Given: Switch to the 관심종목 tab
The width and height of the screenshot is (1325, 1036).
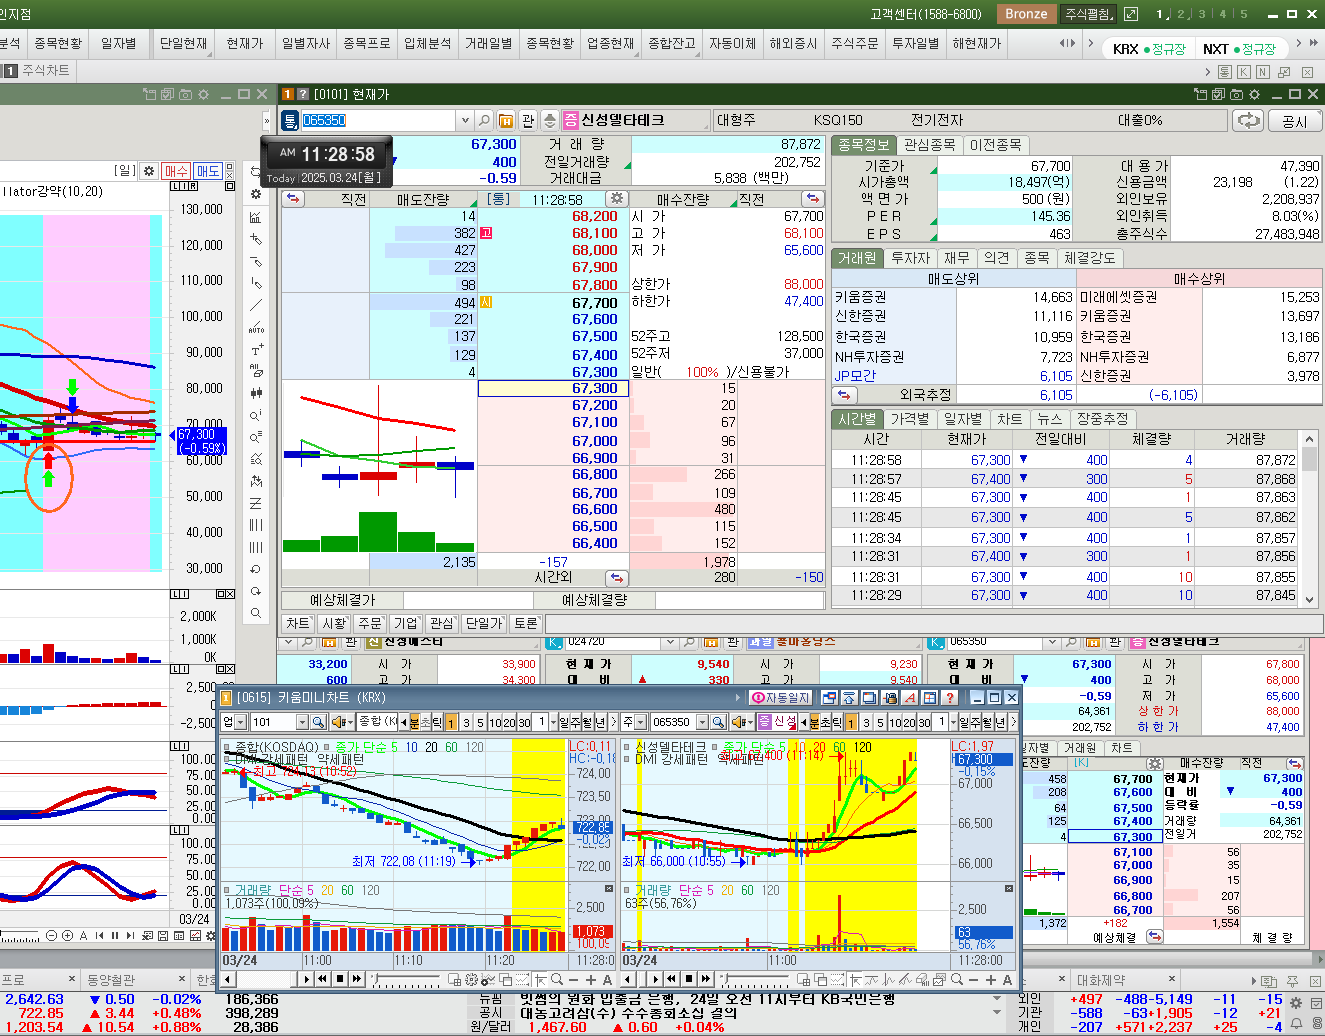Looking at the screenshot, I should [x=929, y=145].
